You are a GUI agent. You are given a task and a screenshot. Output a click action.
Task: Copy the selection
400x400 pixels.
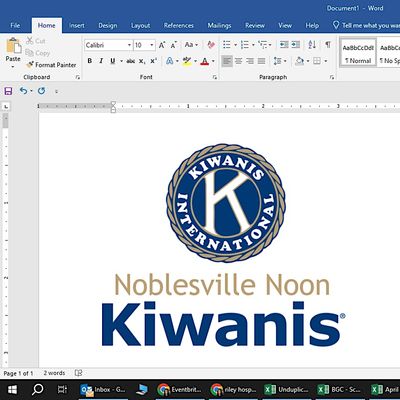(37, 53)
